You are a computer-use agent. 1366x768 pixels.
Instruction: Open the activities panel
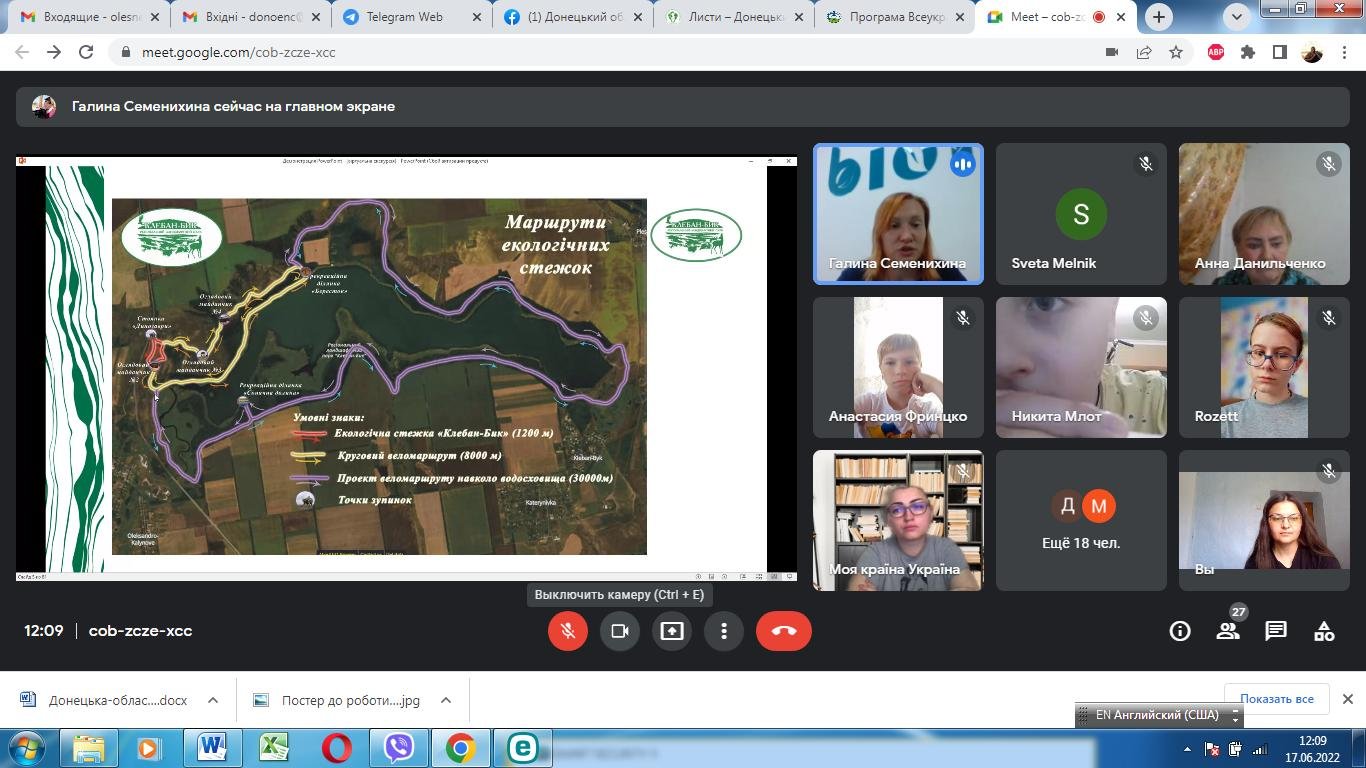tap(1324, 631)
